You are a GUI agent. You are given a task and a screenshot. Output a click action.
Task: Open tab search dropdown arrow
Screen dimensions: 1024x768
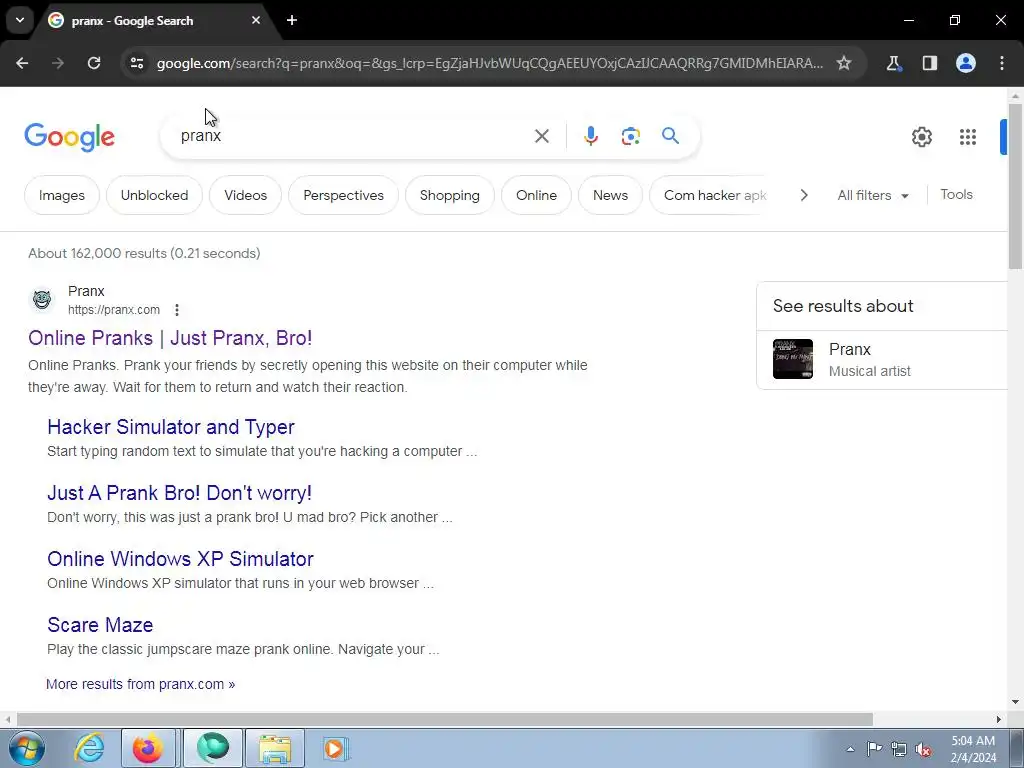point(20,20)
